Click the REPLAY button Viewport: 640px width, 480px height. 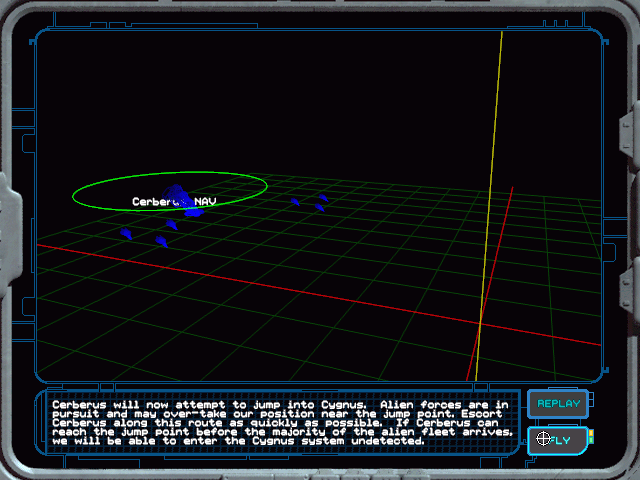click(x=558, y=404)
